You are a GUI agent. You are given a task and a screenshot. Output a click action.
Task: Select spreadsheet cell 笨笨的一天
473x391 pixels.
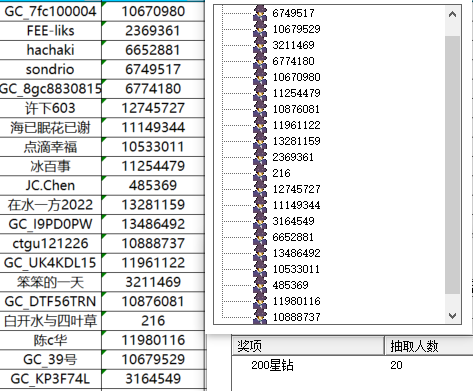[50, 282]
